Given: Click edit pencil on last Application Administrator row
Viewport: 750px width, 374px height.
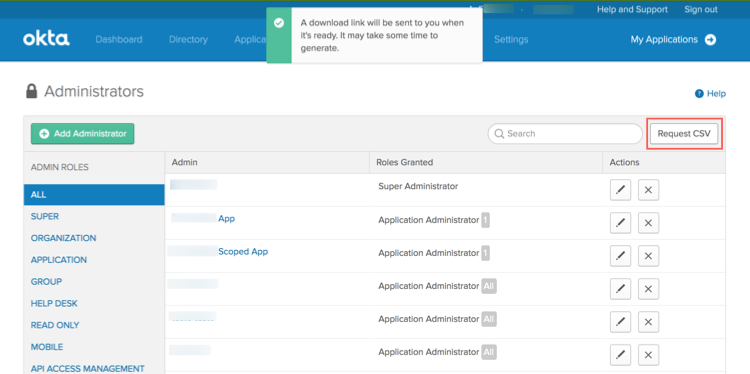Looking at the screenshot, I should tap(620, 355).
